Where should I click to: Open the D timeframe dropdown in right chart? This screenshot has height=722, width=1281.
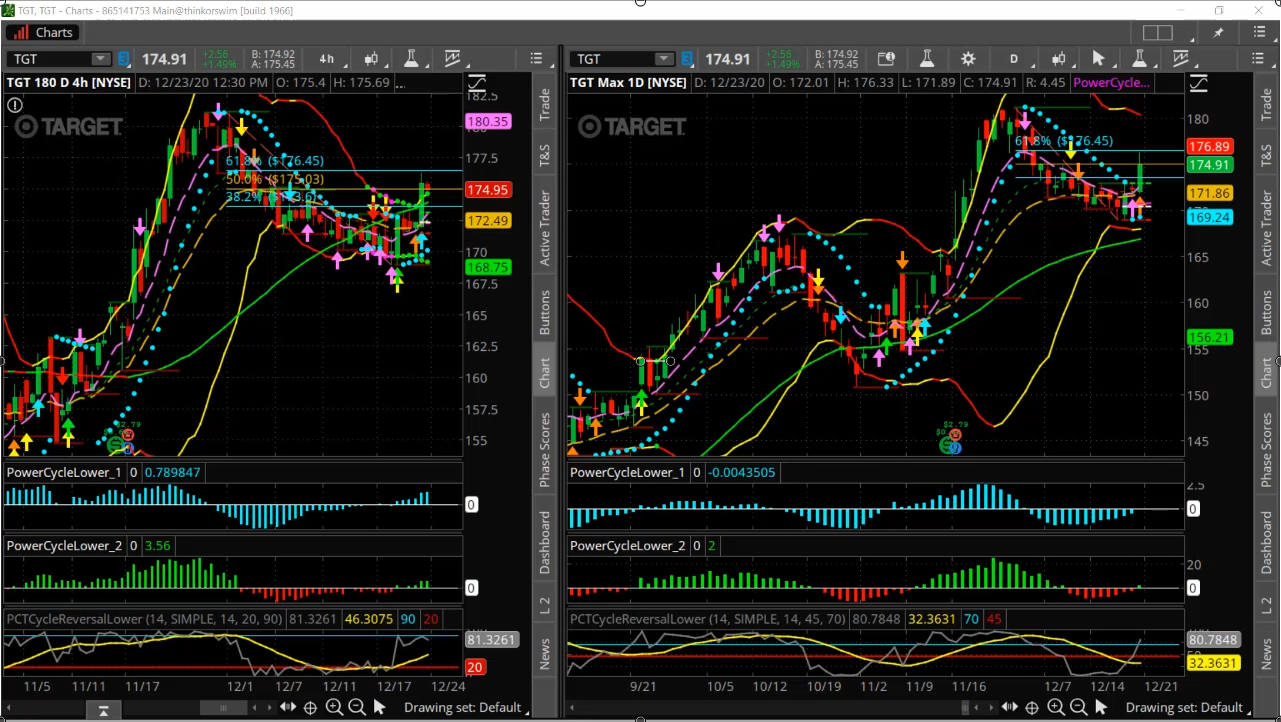1013,59
